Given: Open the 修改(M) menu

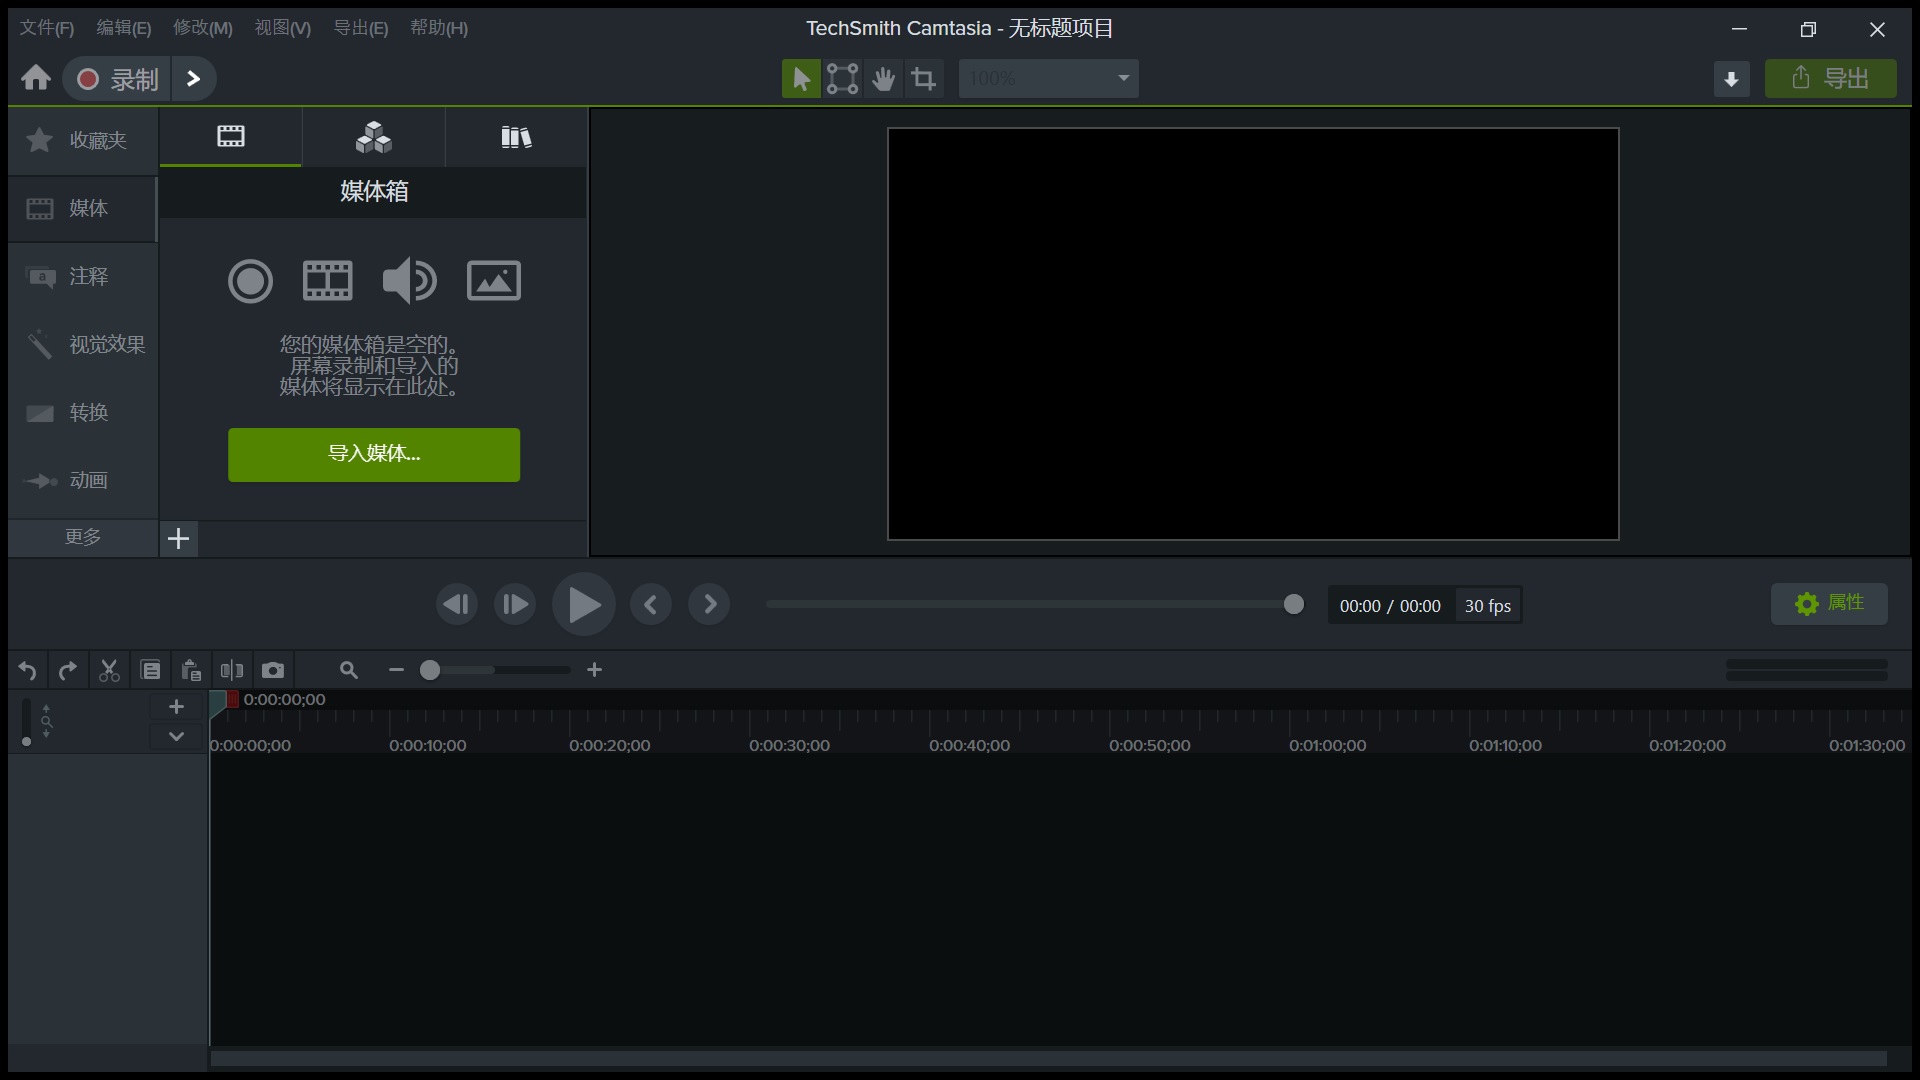Looking at the screenshot, I should click(x=203, y=28).
